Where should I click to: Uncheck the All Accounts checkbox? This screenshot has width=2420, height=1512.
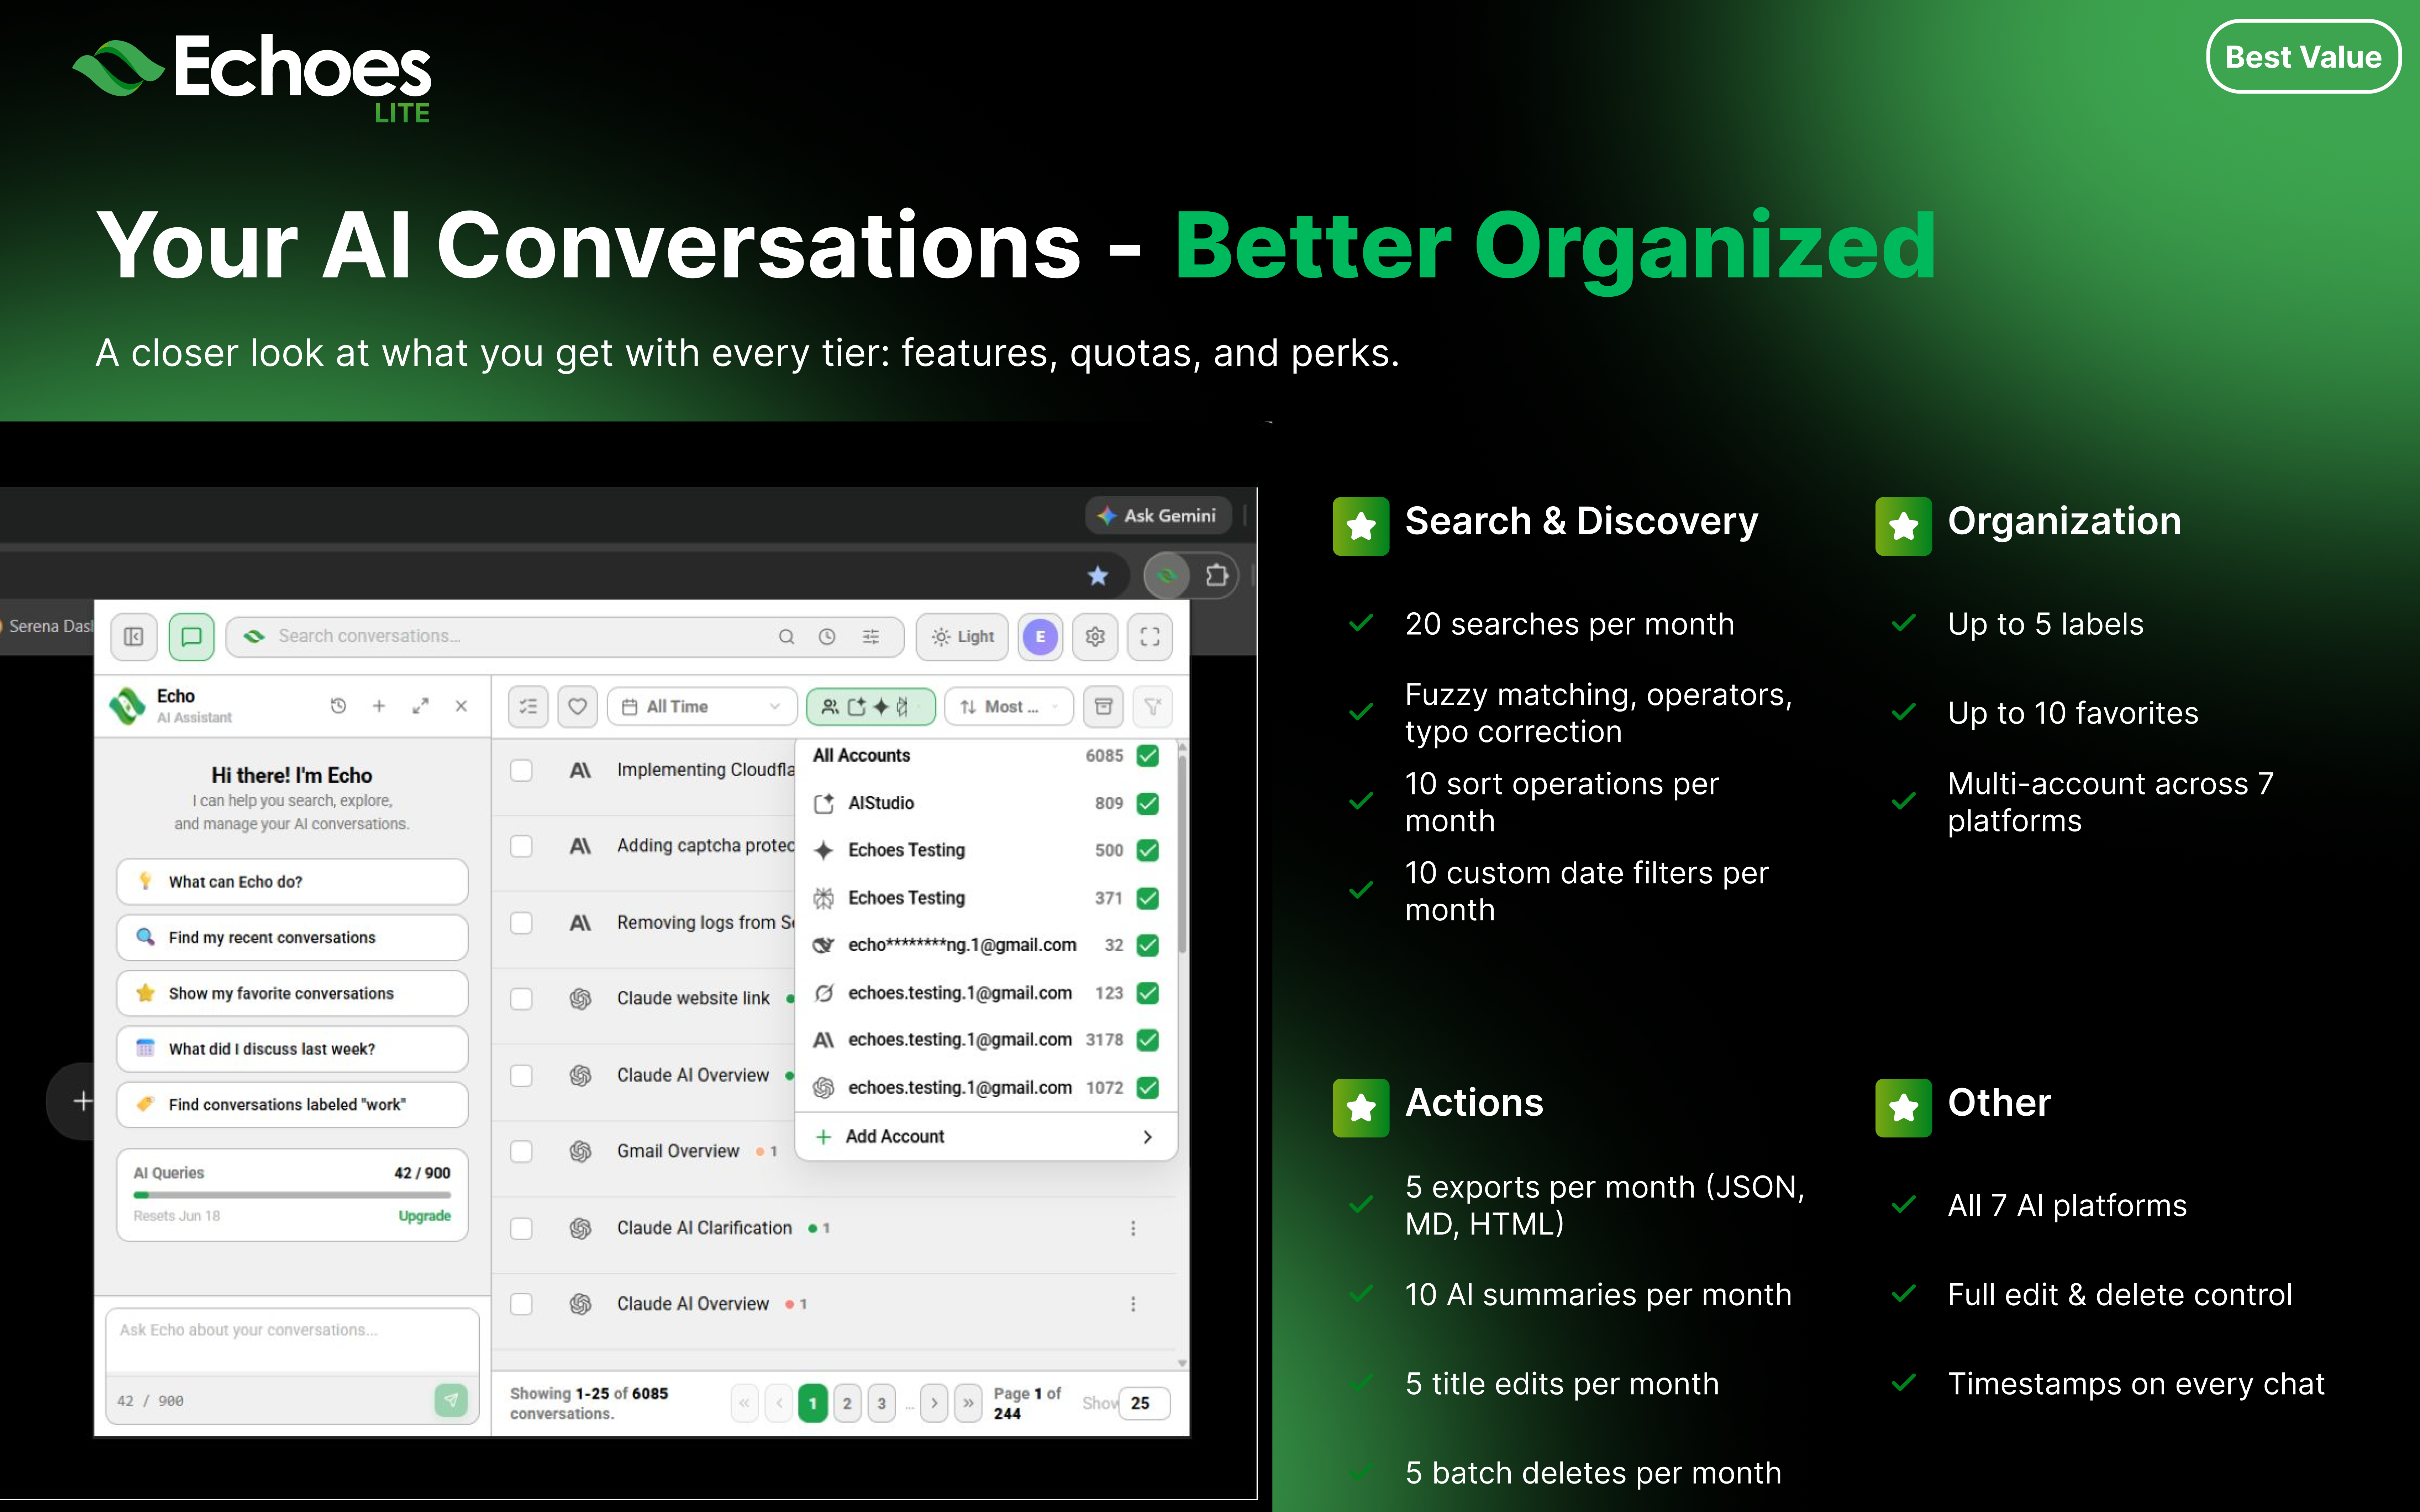click(1148, 756)
